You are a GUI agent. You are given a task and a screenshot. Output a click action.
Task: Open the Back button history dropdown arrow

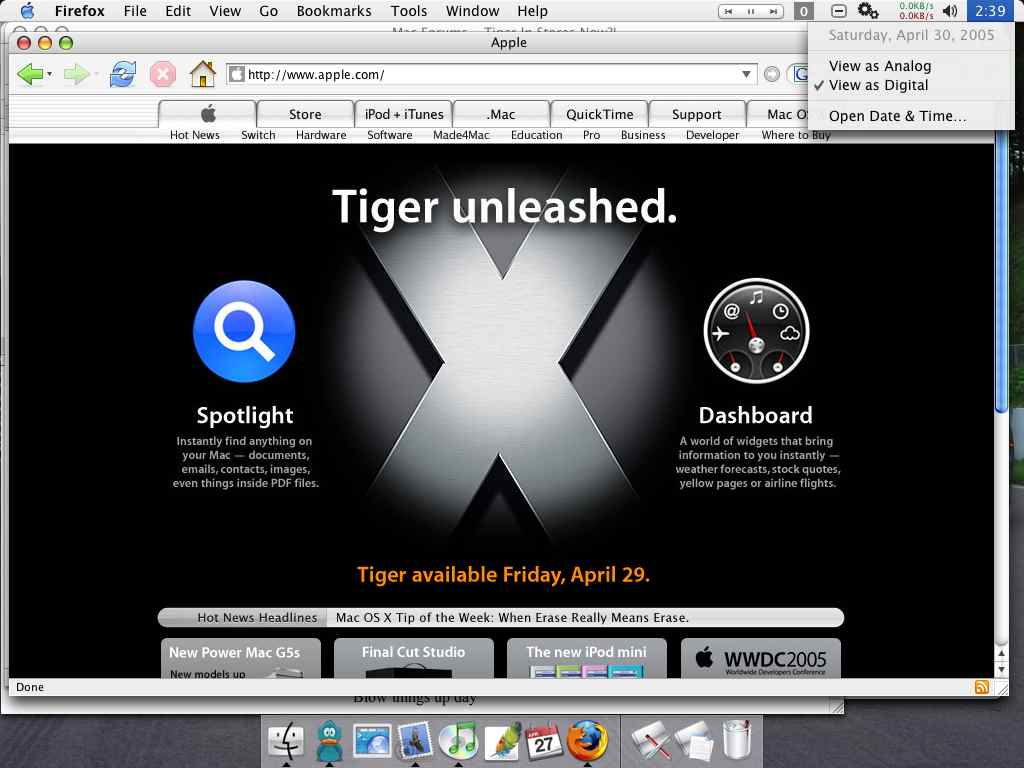pos(50,74)
